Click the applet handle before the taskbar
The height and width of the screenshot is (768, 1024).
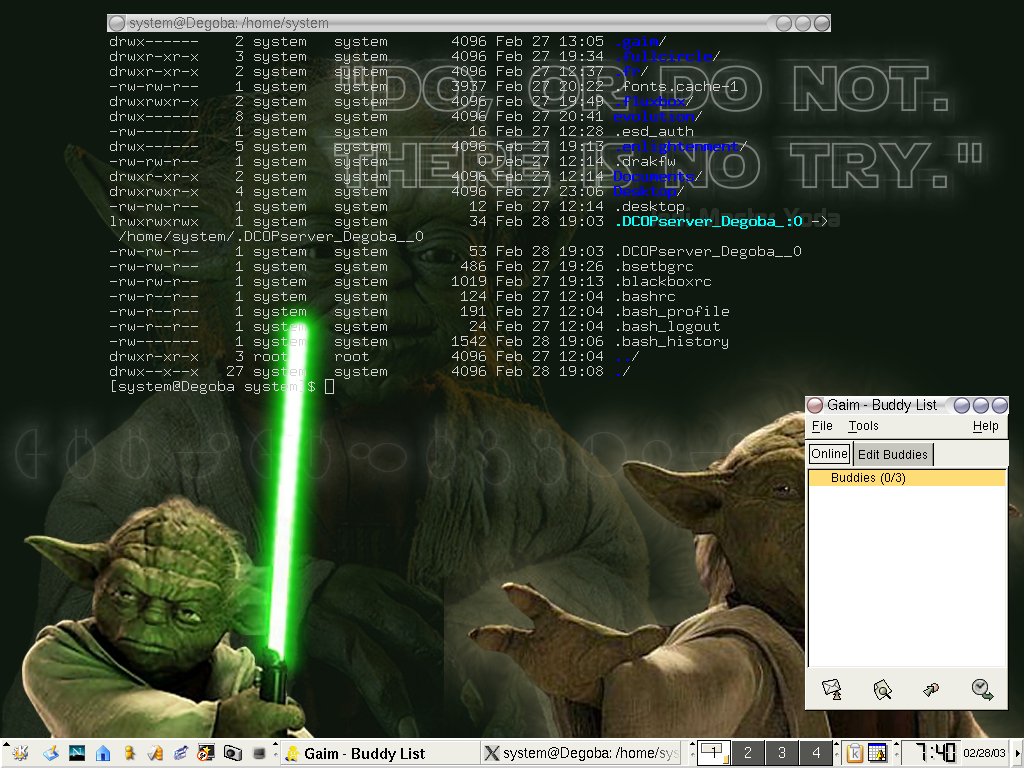coord(276,753)
